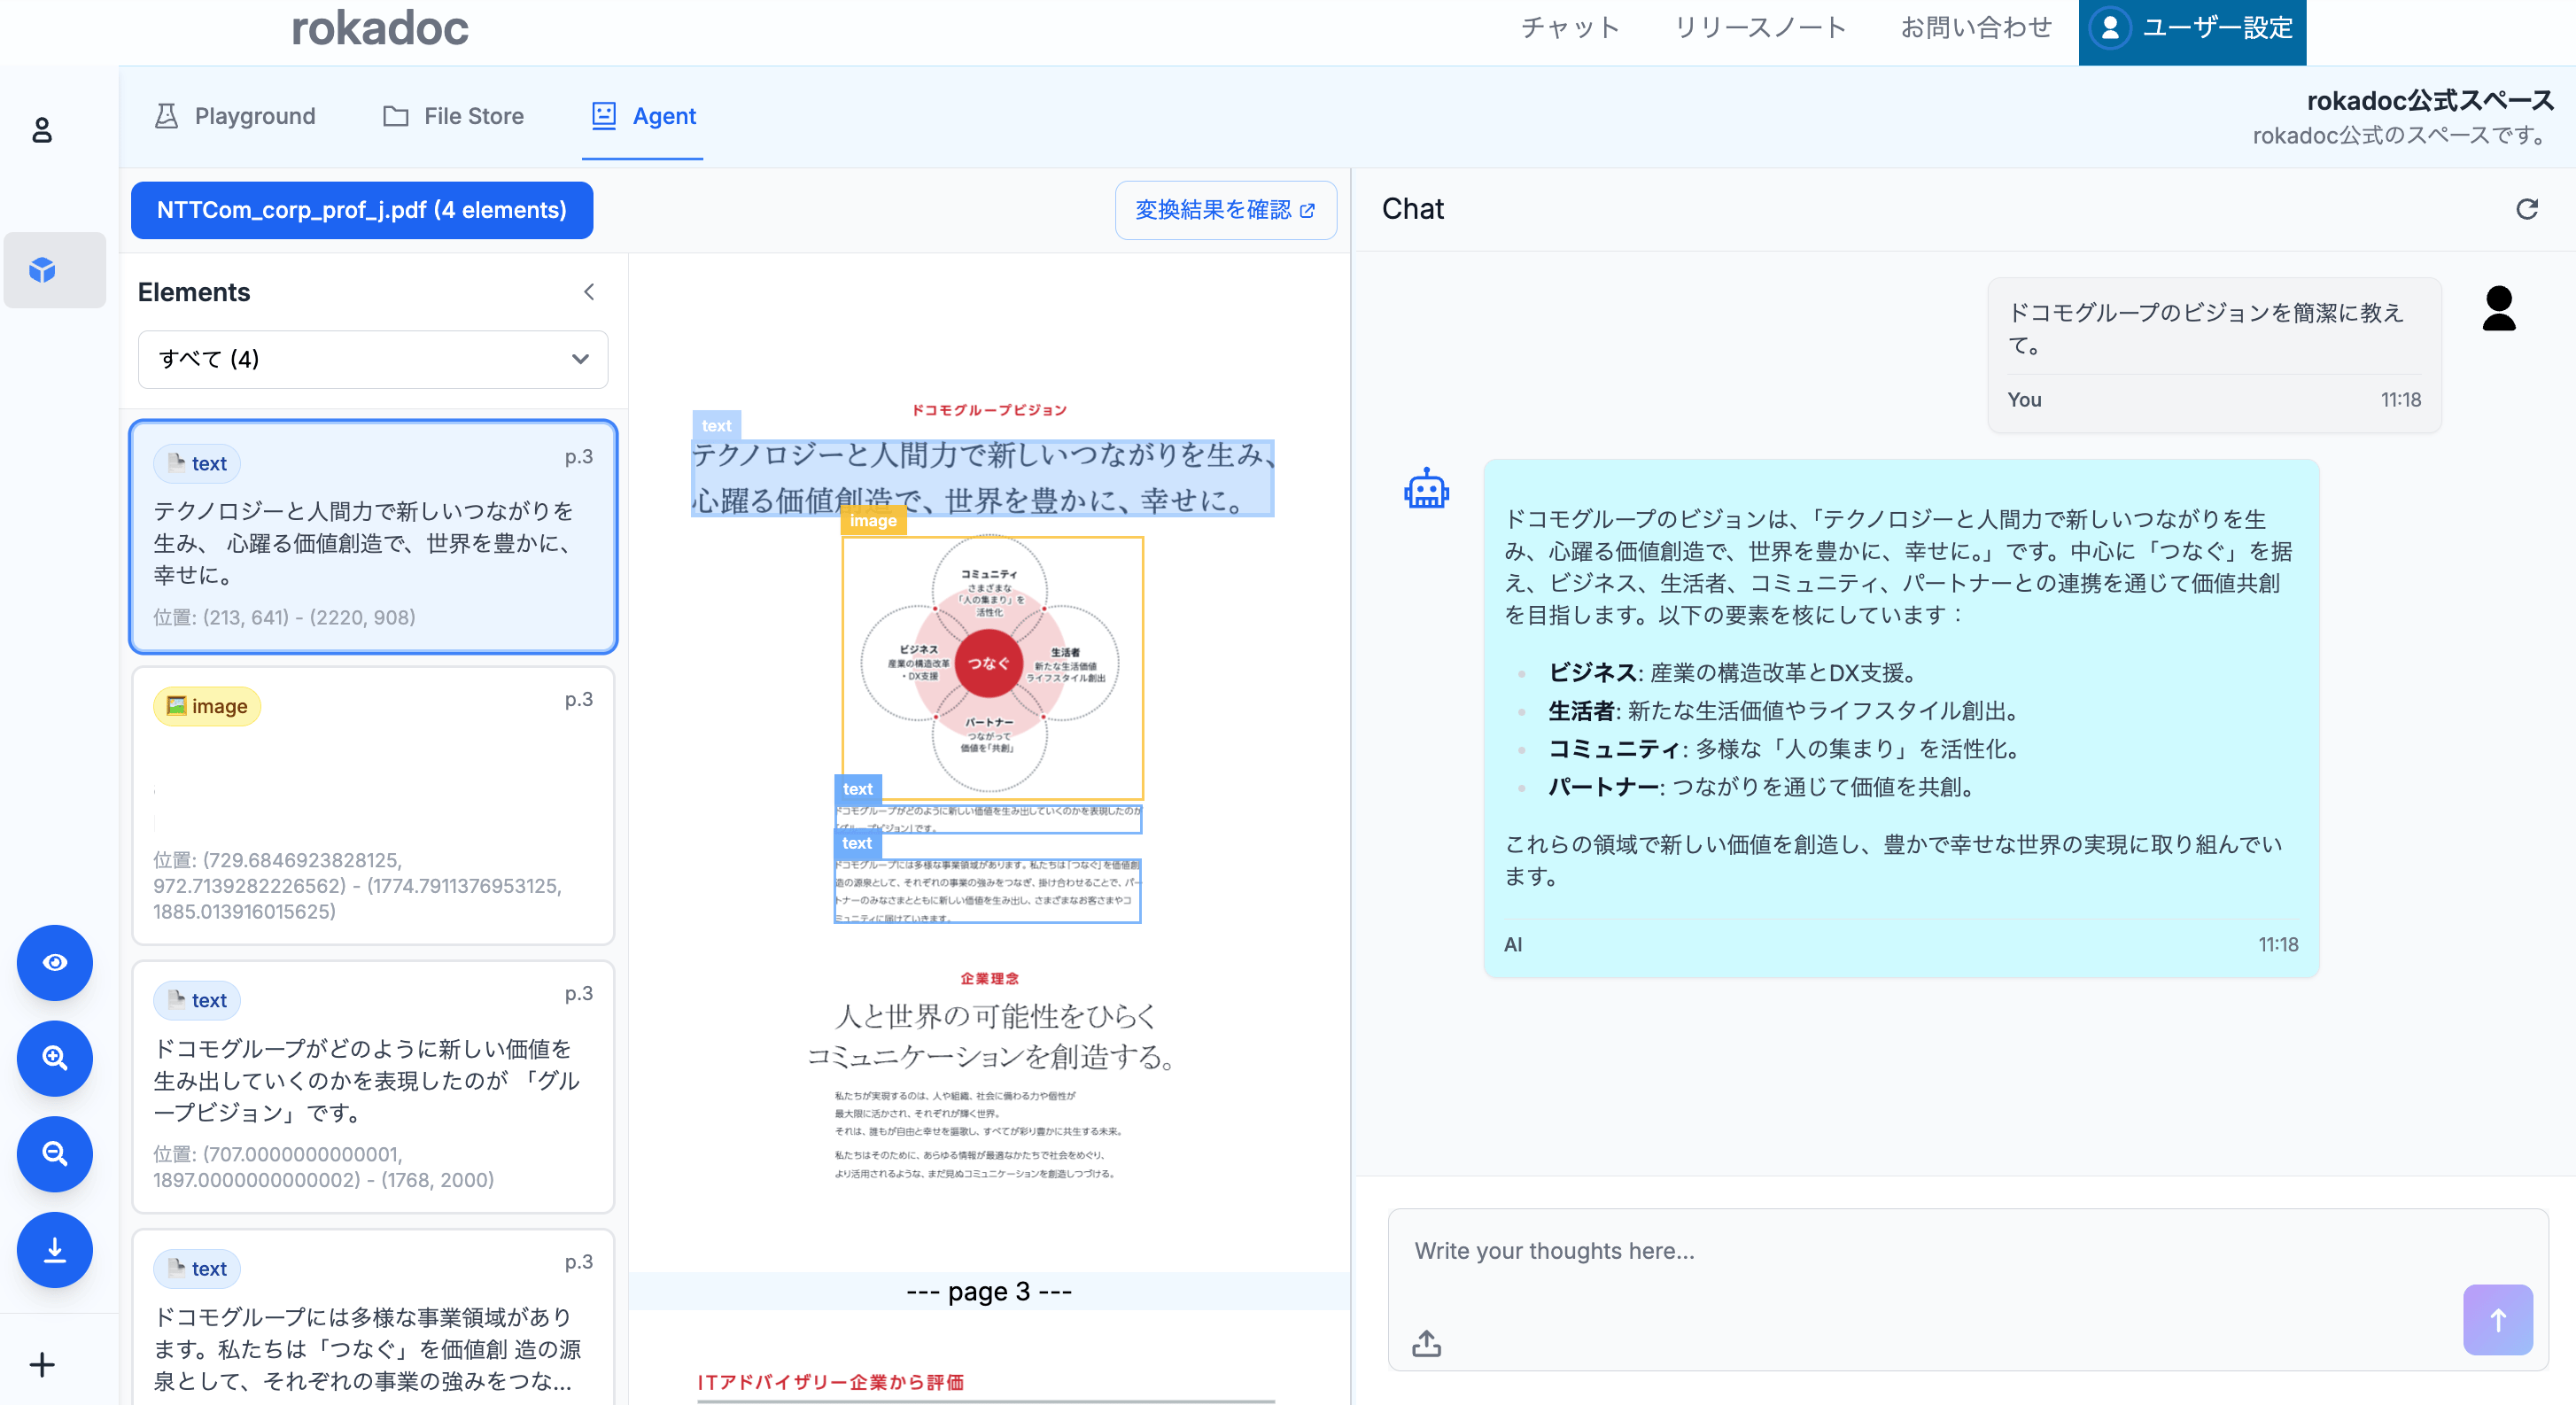
Task: Click NTTCom_corp_prof_j.pdf (4 elements) button
Action: (x=362, y=210)
